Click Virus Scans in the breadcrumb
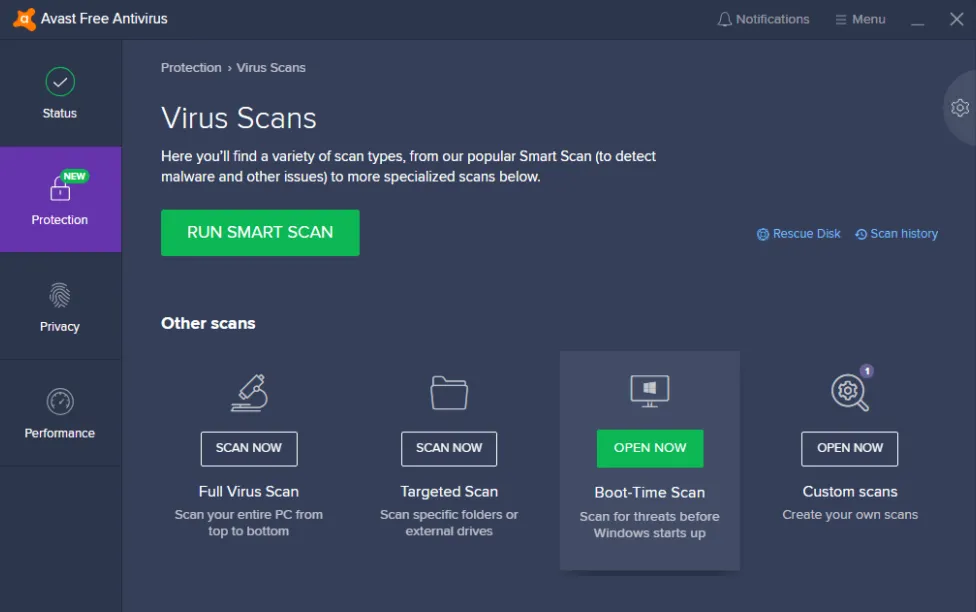976x612 pixels. tap(271, 67)
